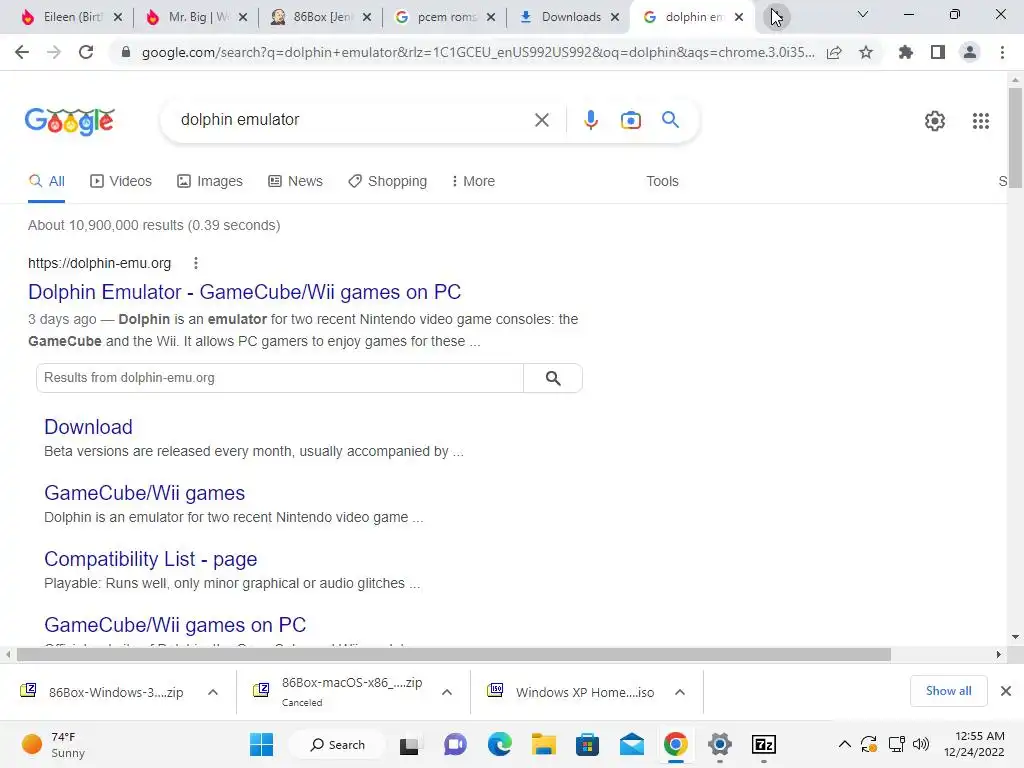Toggle the Chrome side panel icon
1024x768 pixels.
click(938, 52)
